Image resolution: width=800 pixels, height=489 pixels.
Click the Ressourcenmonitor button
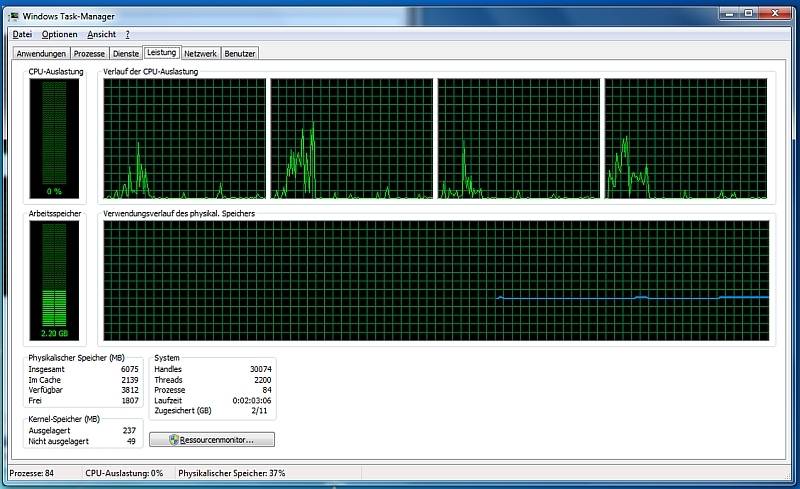212,439
